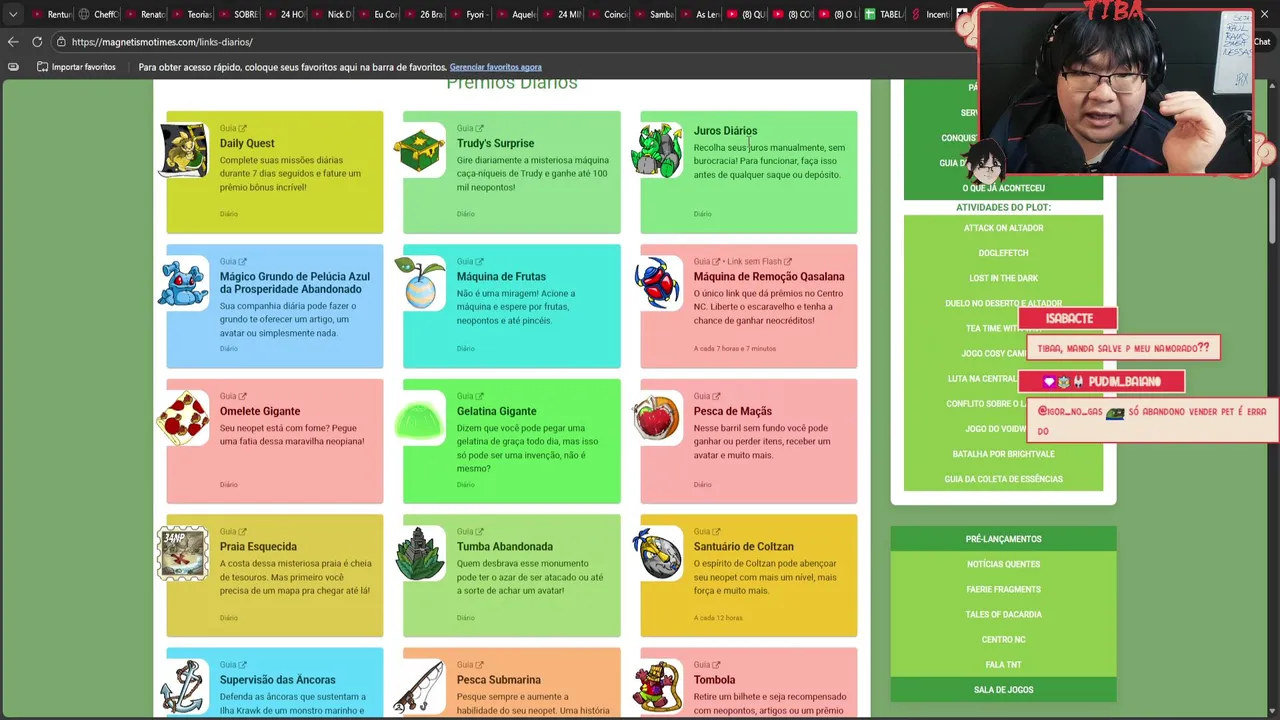The height and width of the screenshot is (720, 1280).
Task: Click the Tombola character icon
Action: pyautogui.click(x=657, y=687)
